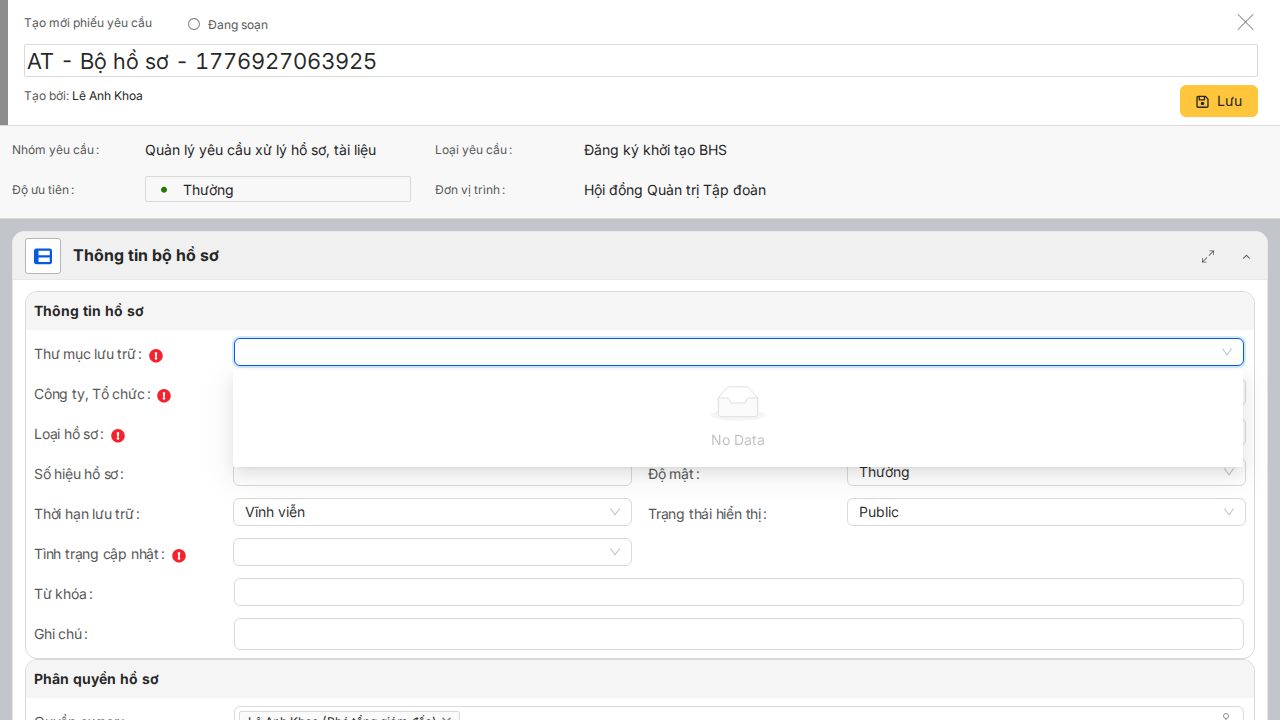
Task: Click warning icon next to Tình trạng cập nhật
Action: [179, 555]
